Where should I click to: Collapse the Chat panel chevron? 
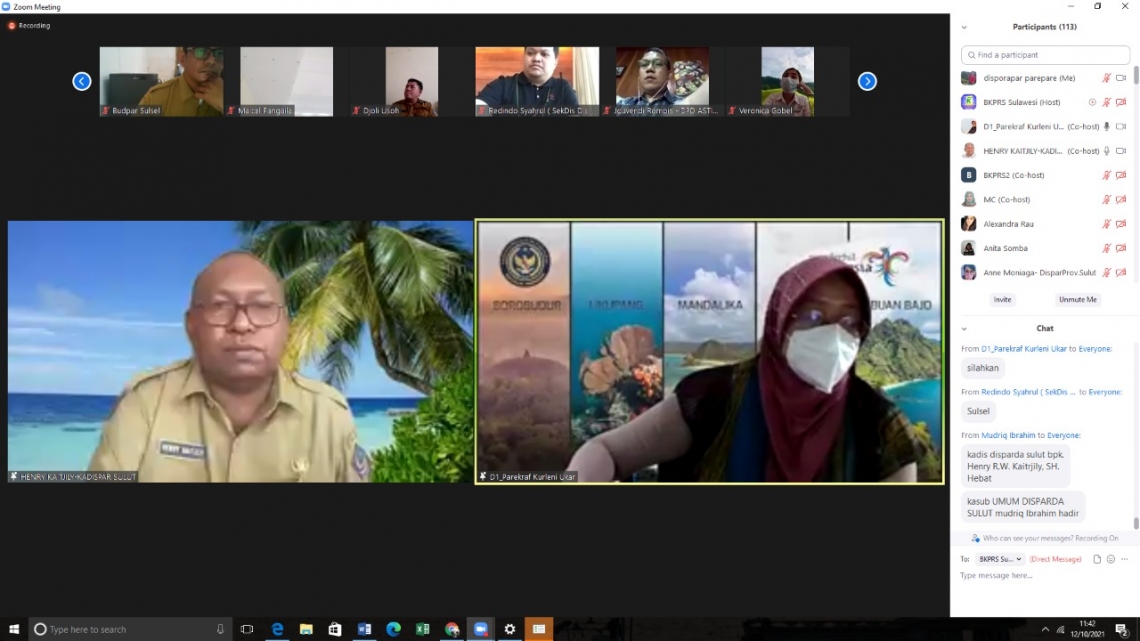pos(964,328)
